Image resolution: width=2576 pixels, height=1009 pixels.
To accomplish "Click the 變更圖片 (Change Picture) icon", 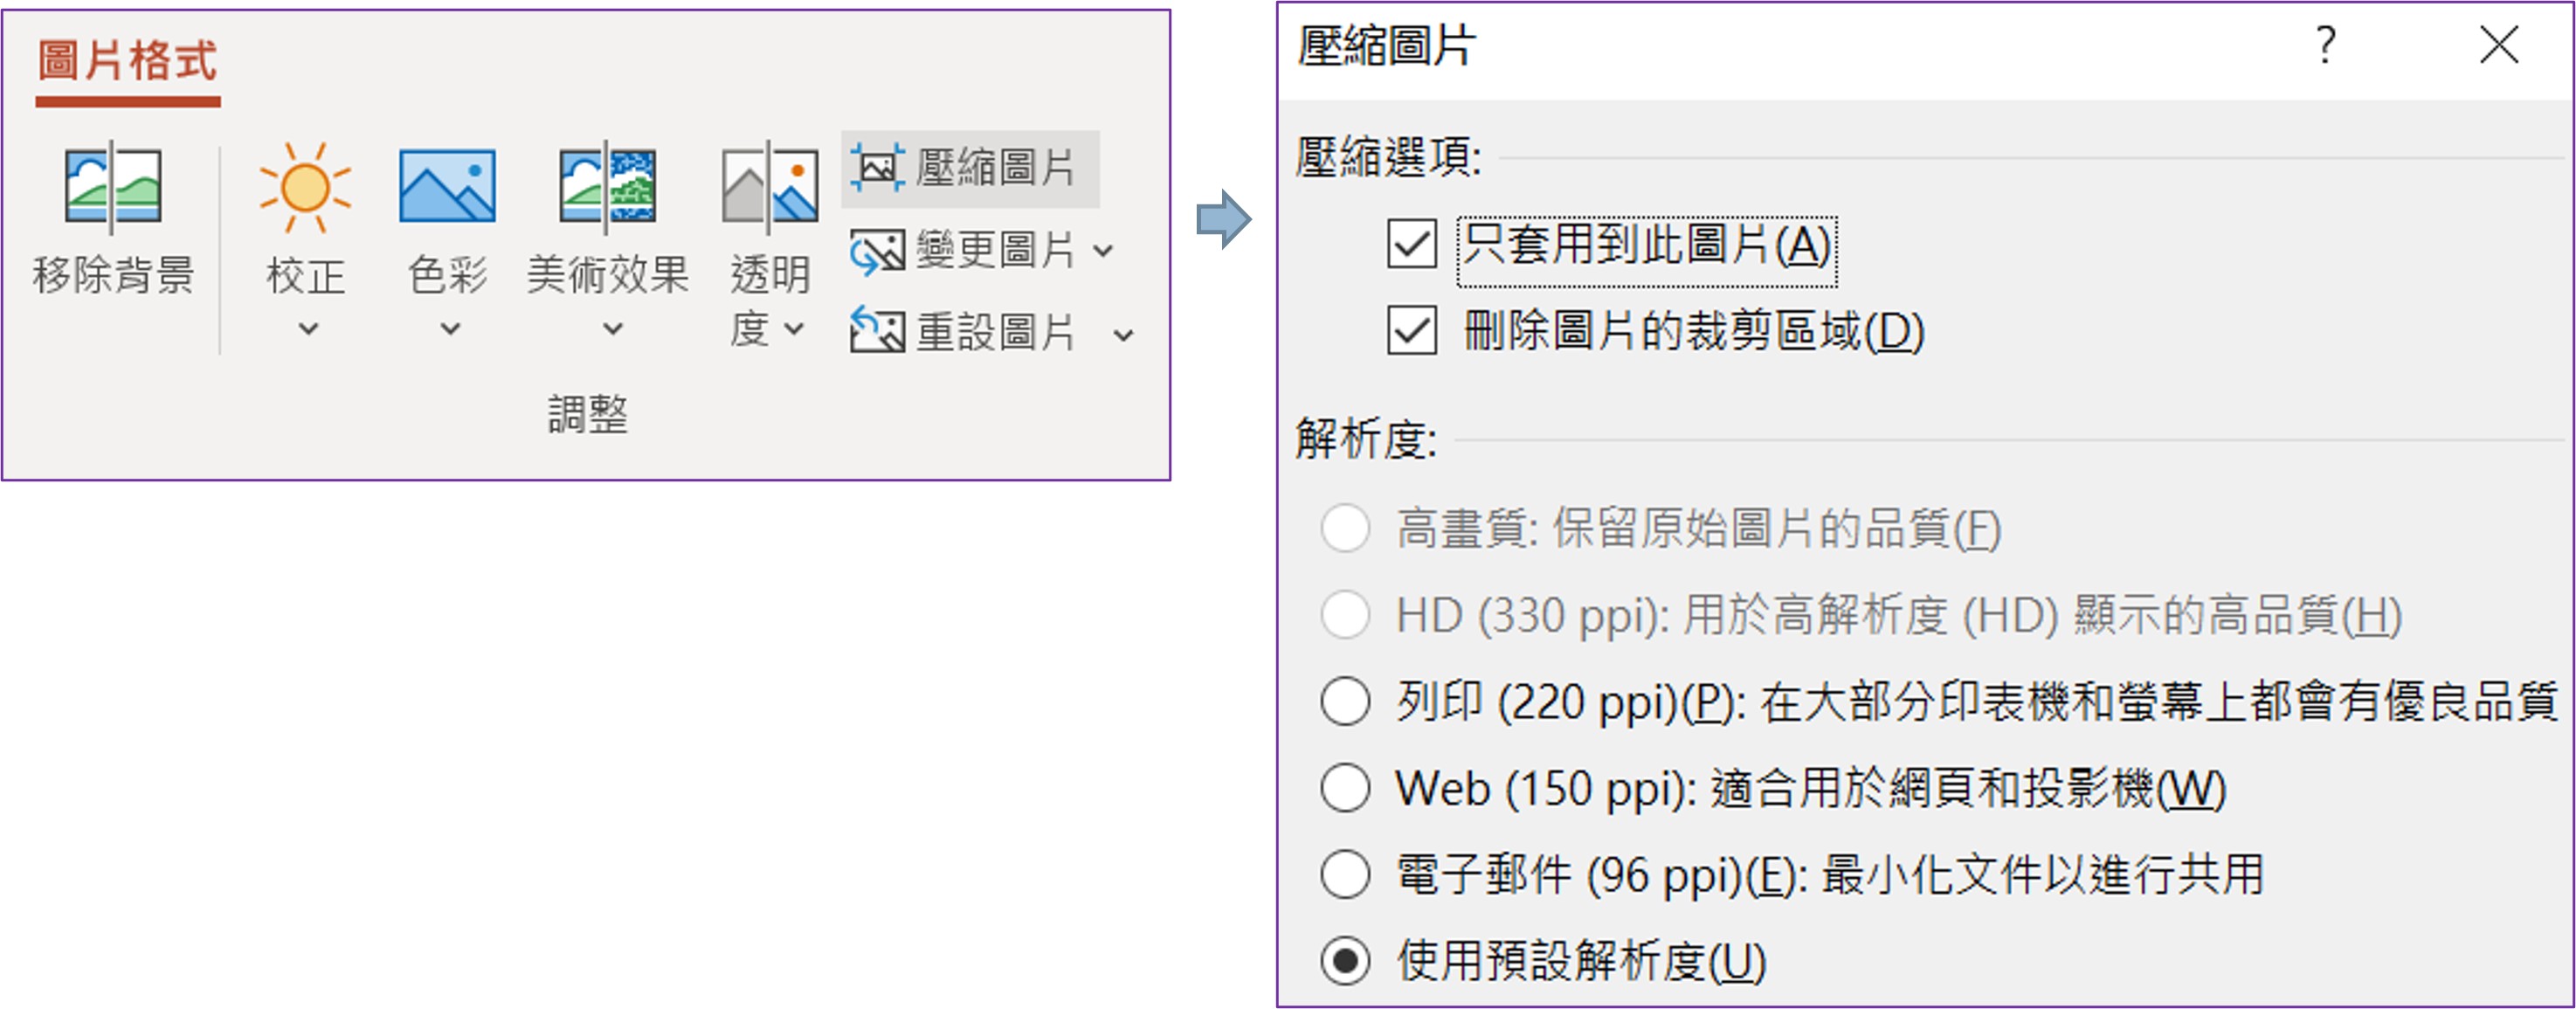I will (877, 251).
